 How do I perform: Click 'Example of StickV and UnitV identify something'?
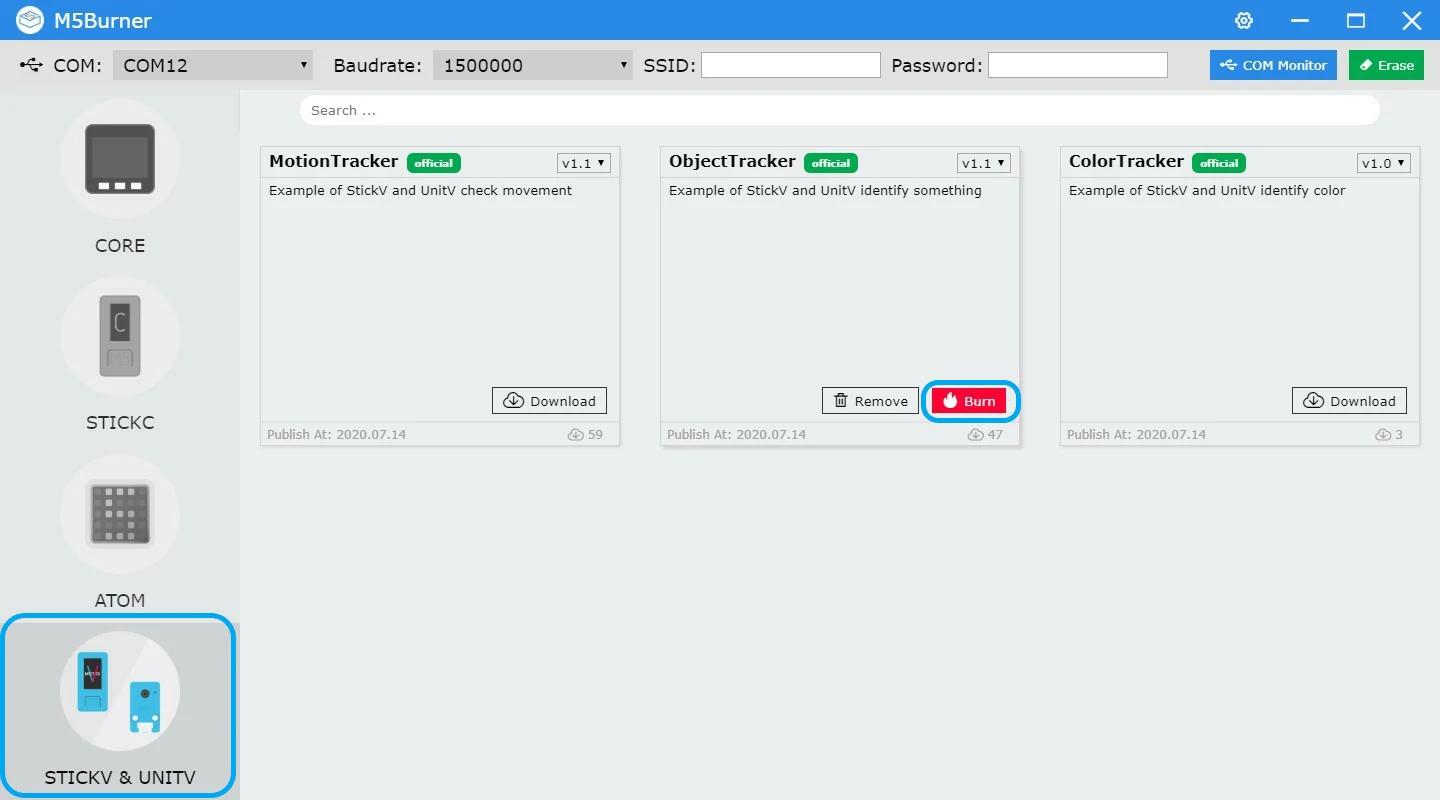pyautogui.click(x=825, y=191)
